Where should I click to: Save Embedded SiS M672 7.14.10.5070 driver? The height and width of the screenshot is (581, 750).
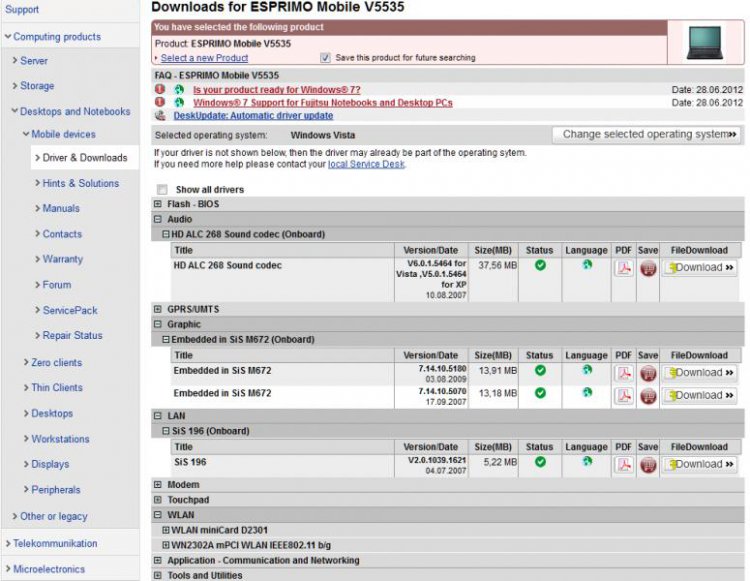click(648, 396)
